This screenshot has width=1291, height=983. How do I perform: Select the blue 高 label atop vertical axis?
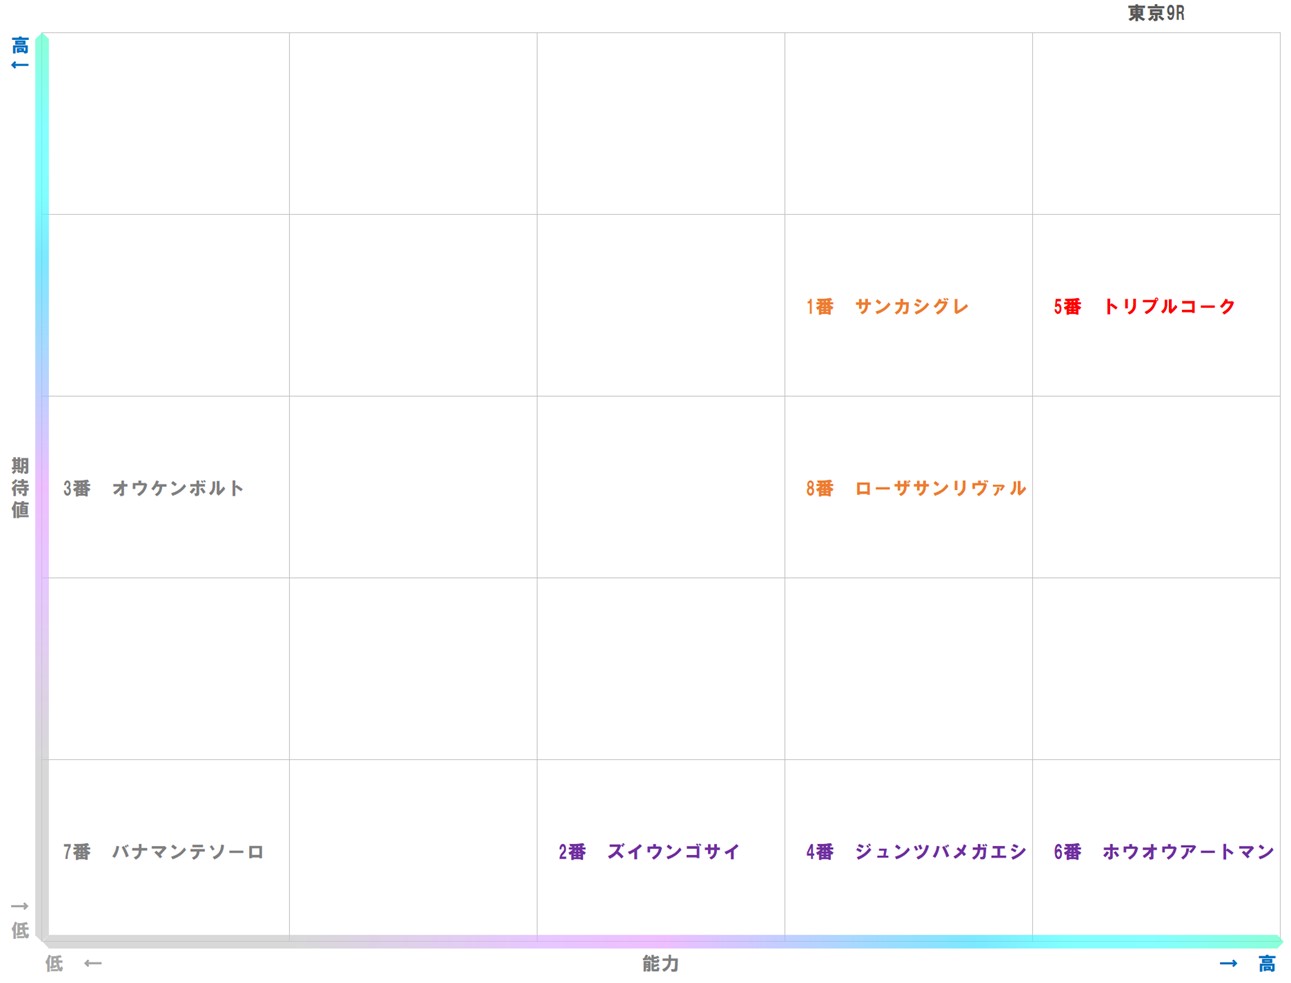[20, 45]
